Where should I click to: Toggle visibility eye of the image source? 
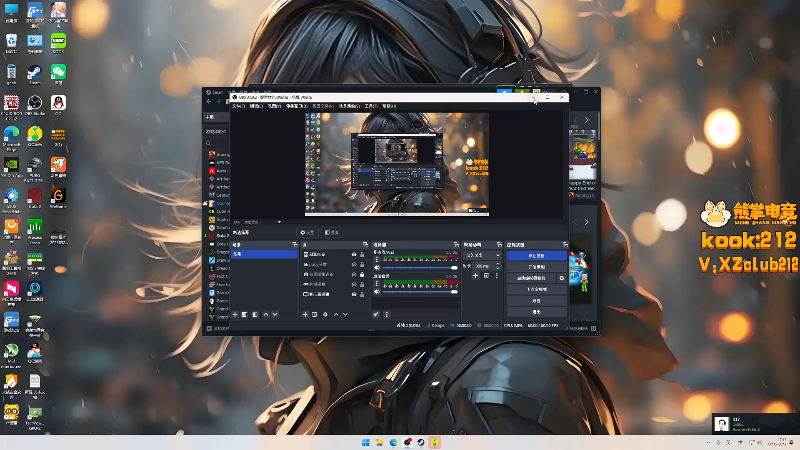pos(354,254)
